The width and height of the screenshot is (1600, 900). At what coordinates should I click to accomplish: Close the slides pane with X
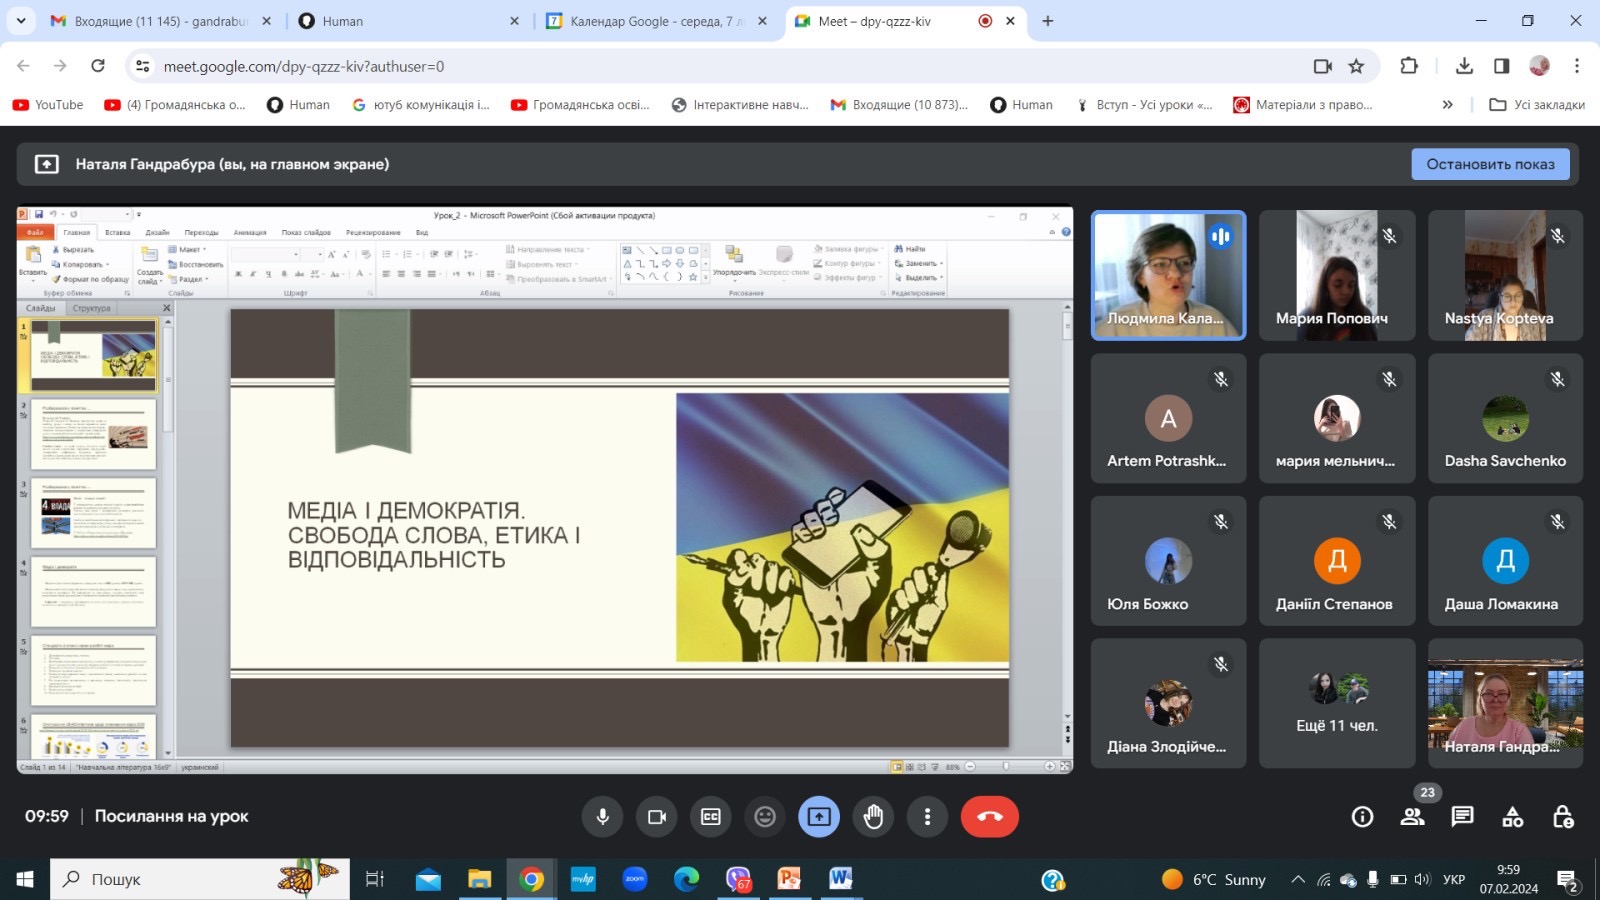point(166,308)
